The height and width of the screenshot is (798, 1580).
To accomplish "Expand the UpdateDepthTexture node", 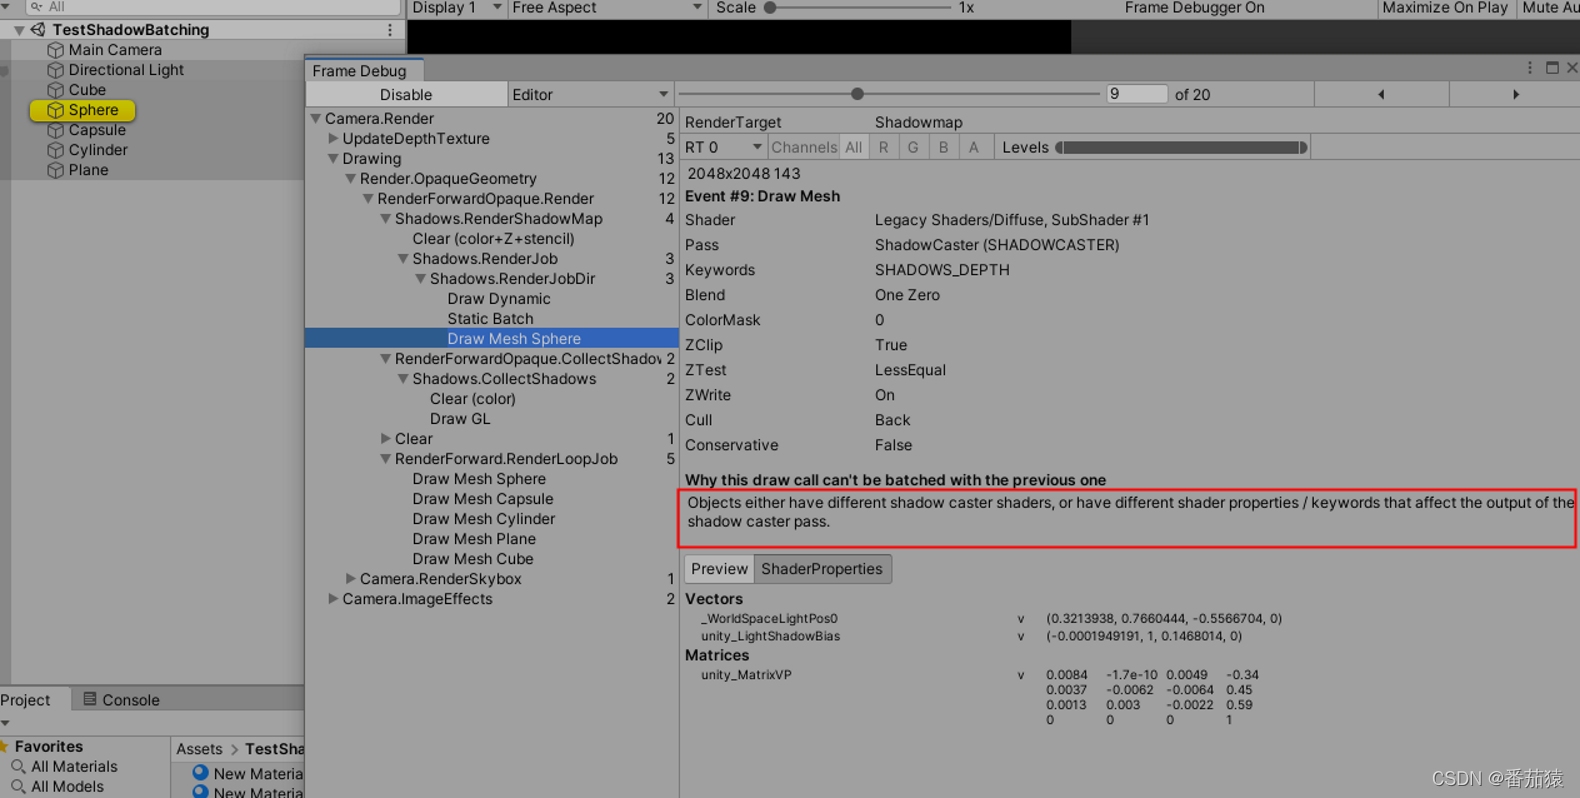I will 333,138.
